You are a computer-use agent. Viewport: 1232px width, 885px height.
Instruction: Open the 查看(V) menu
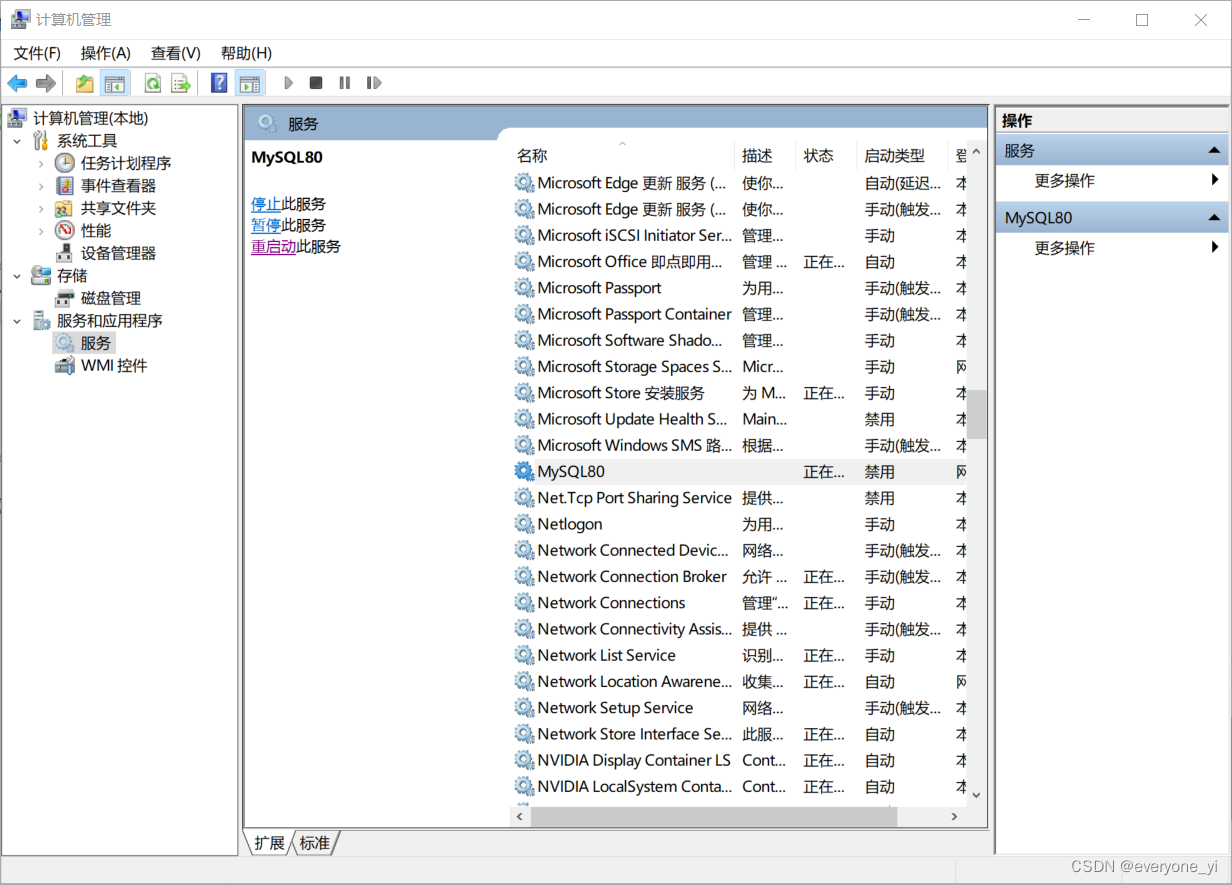click(x=176, y=53)
